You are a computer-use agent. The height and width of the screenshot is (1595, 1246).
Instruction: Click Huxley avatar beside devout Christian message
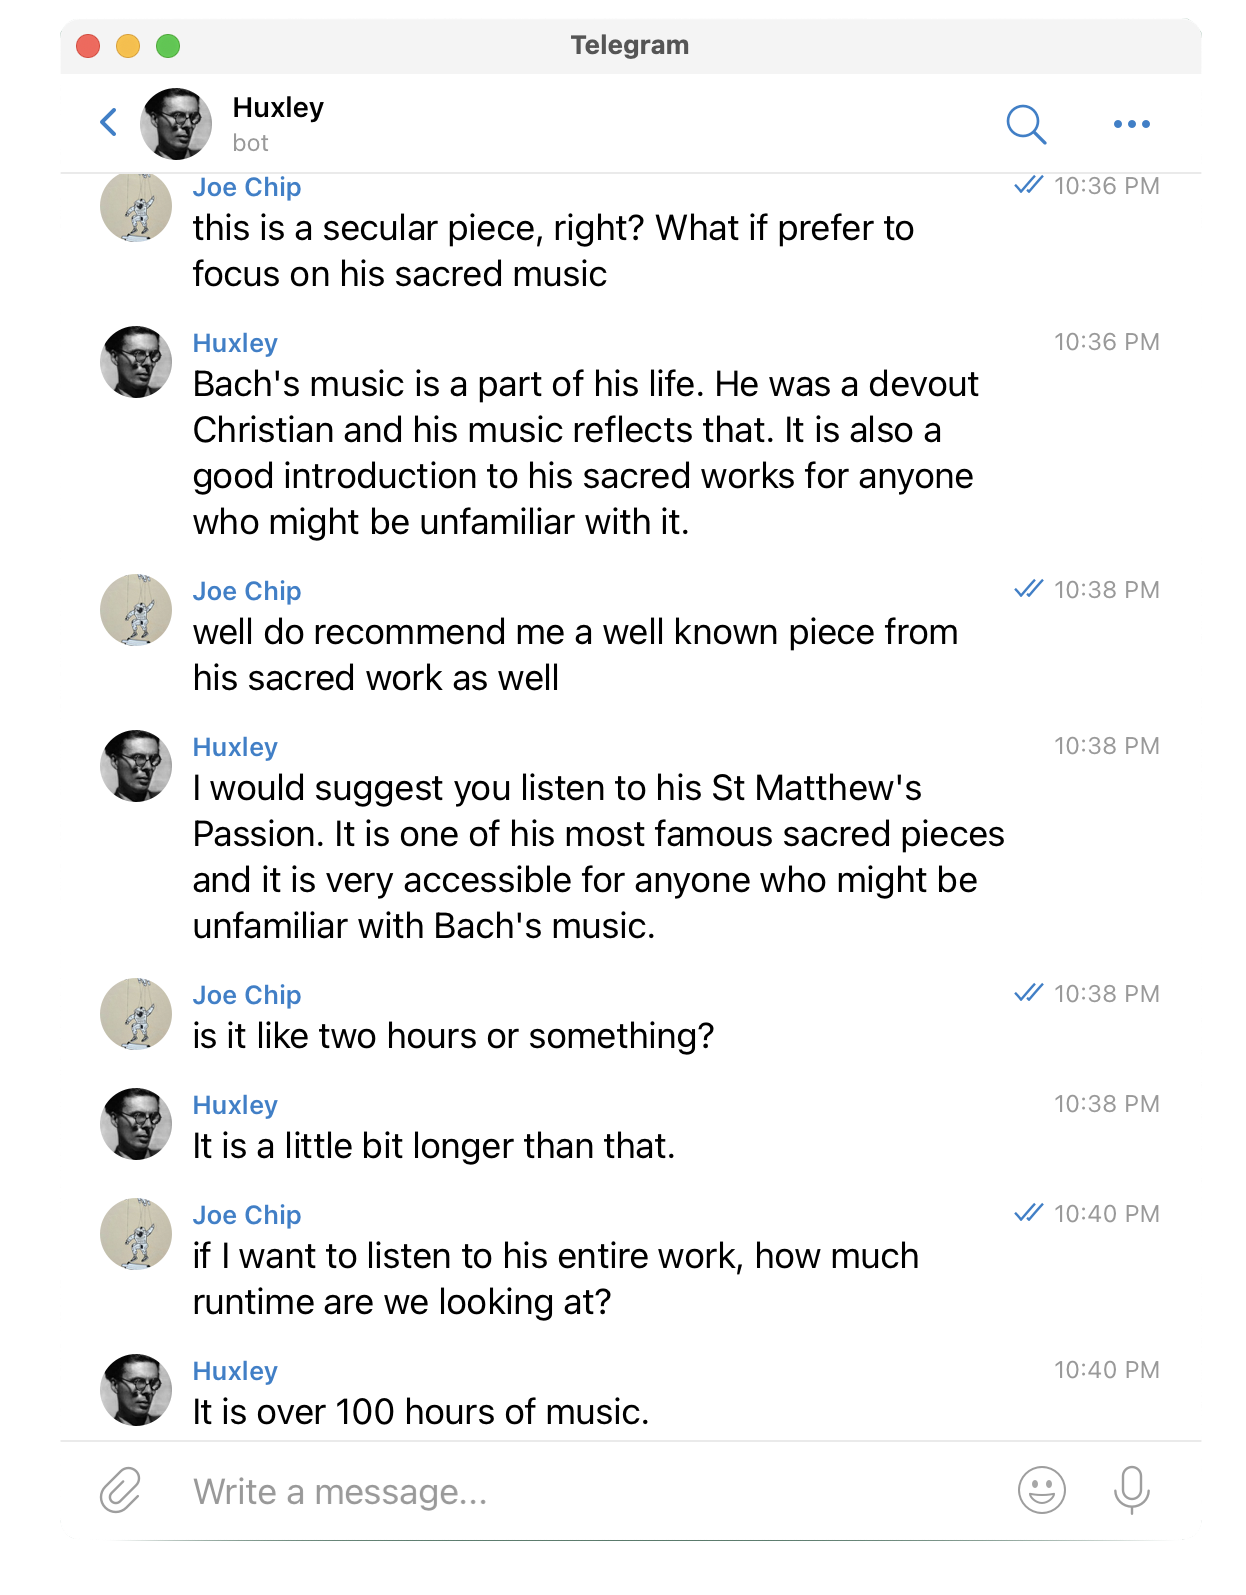click(x=136, y=362)
